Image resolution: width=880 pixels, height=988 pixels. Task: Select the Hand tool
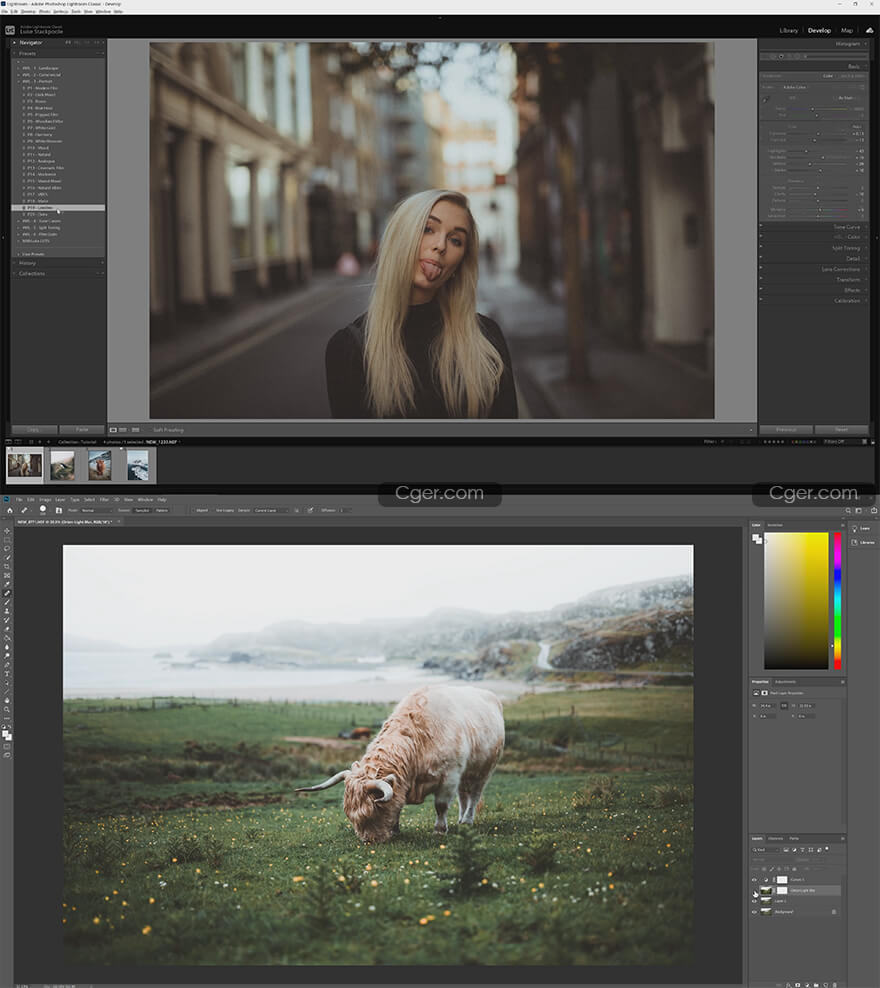pyautogui.click(x=7, y=700)
